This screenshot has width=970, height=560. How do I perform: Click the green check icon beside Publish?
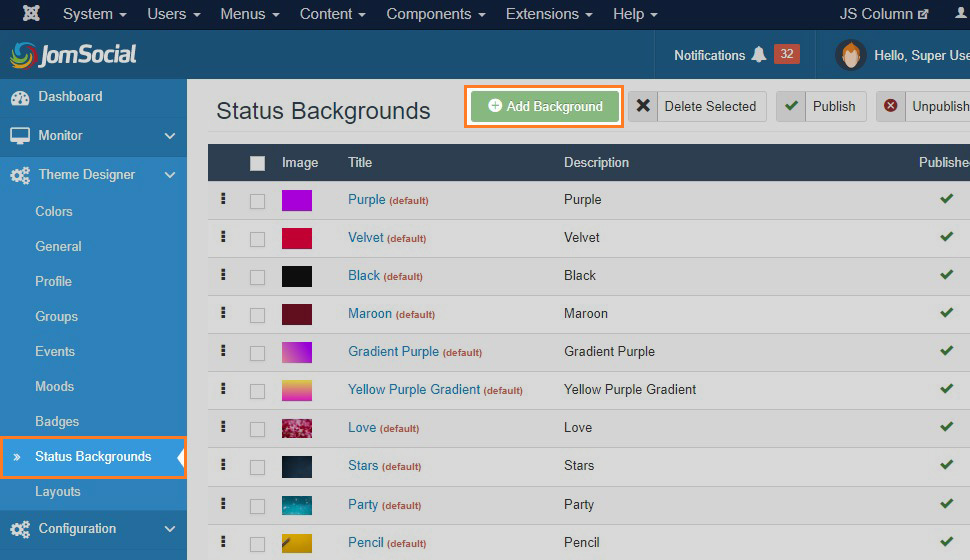pyautogui.click(x=791, y=106)
